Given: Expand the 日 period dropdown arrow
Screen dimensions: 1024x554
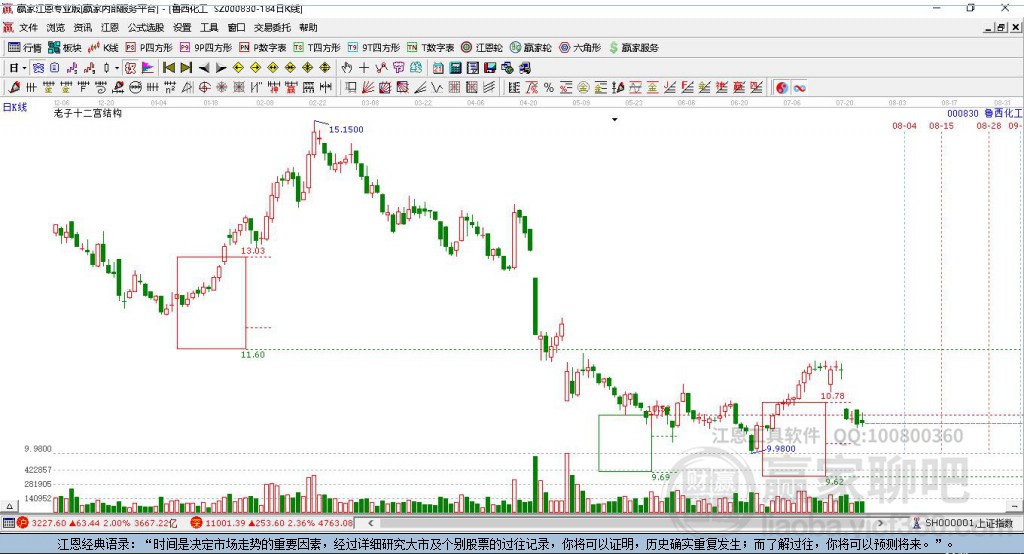Looking at the screenshot, I should pyautogui.click(x=24, y=68).
